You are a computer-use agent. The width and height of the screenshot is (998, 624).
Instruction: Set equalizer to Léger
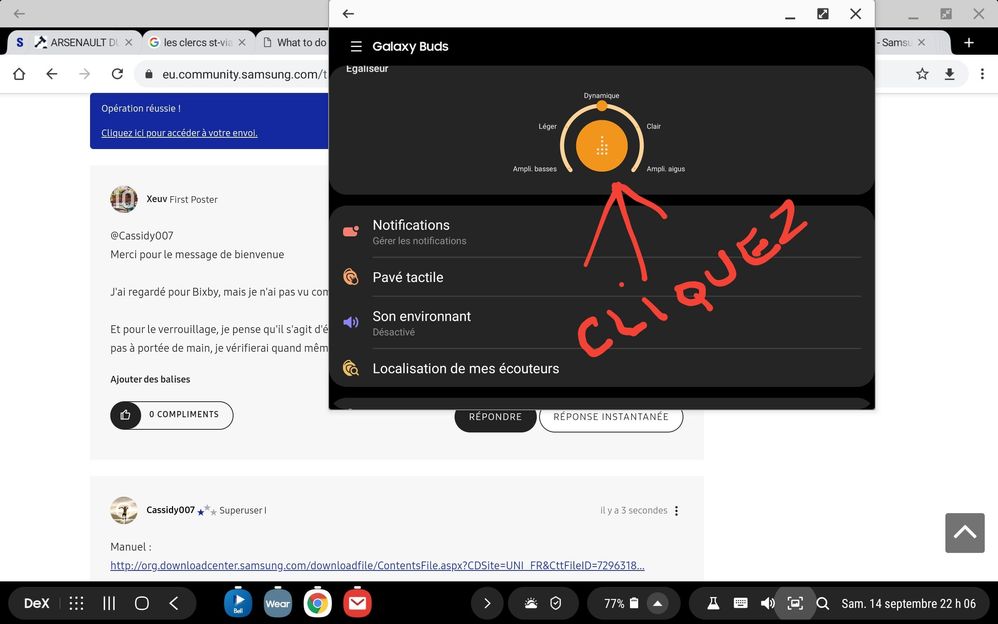[547, 126]
